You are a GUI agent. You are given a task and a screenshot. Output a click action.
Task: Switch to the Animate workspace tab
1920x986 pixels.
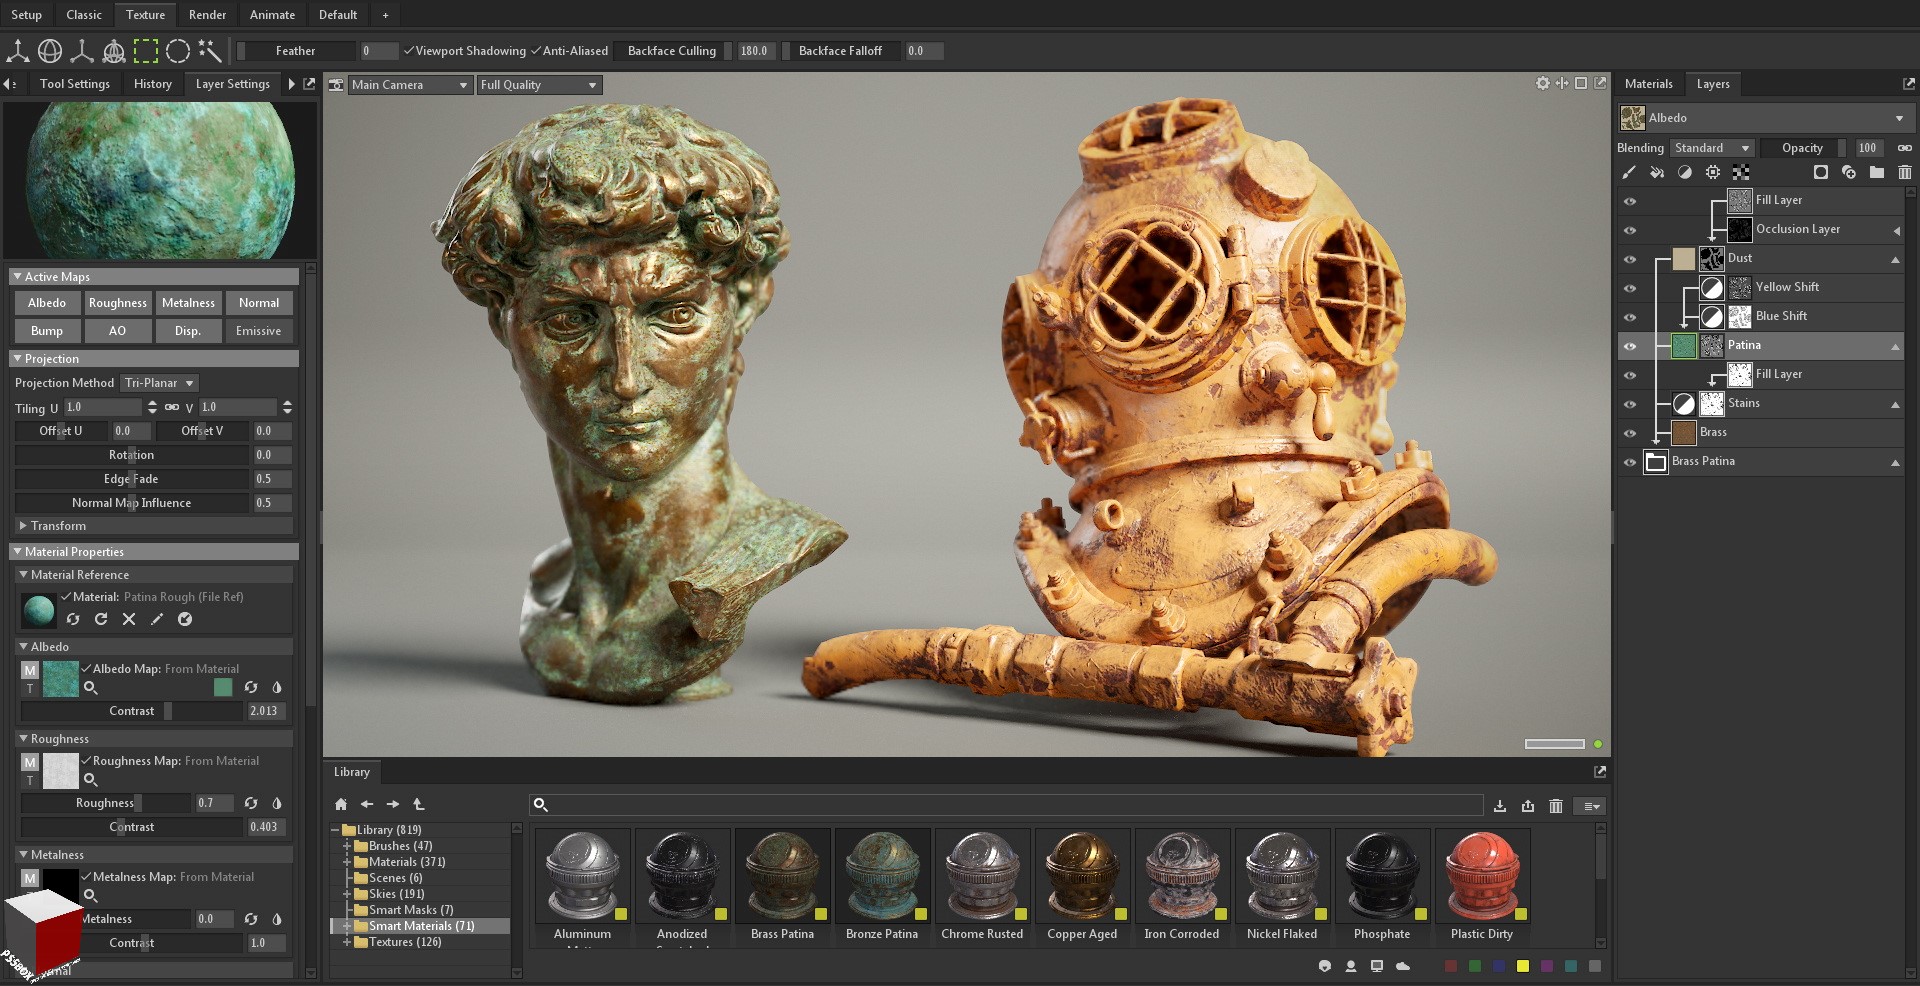272,14
